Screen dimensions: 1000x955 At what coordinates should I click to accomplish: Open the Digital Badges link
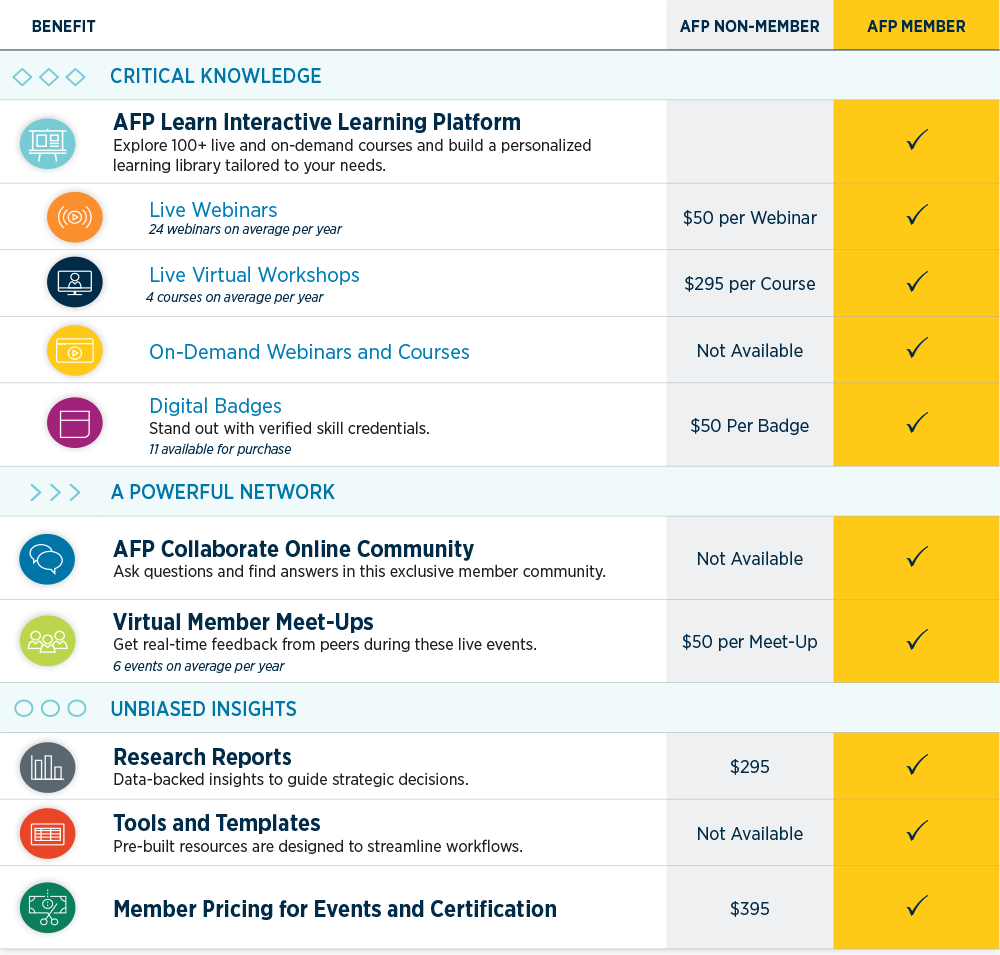point(216,406)
